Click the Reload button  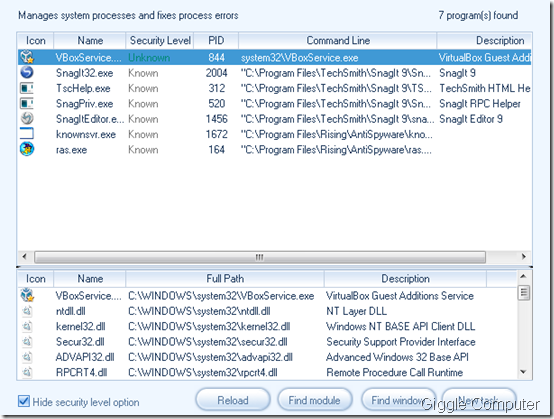coord(233,400)
